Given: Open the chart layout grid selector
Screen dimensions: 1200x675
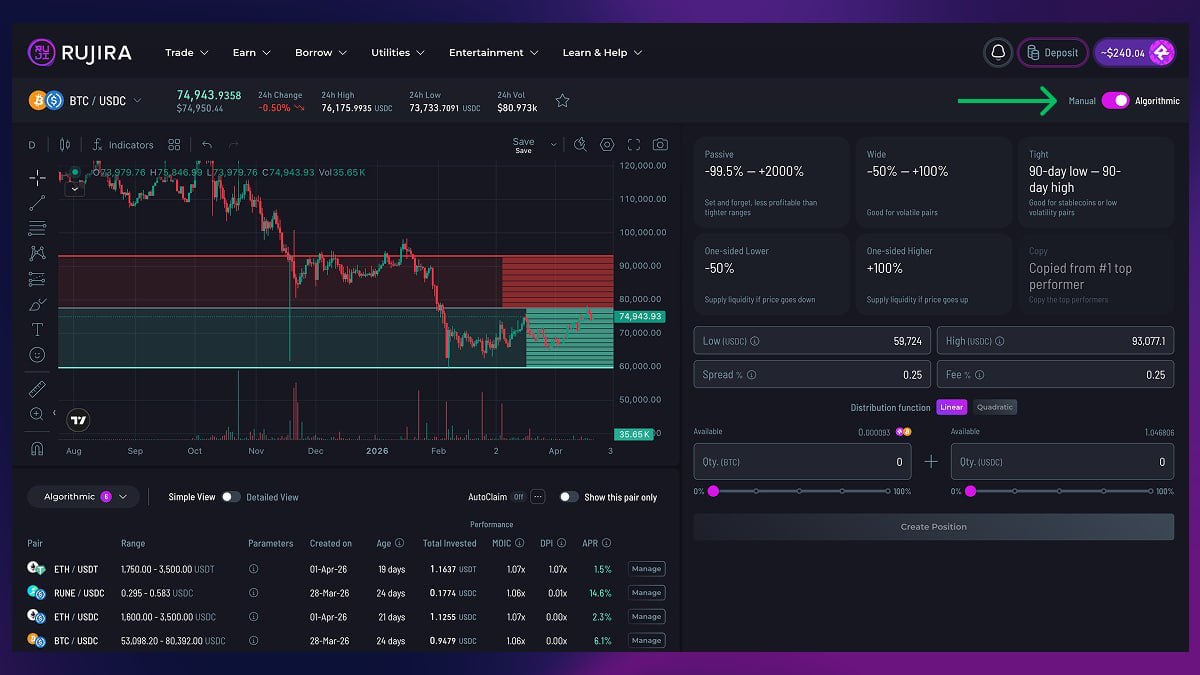Looking at the screenshot, I should click(174, 145).
